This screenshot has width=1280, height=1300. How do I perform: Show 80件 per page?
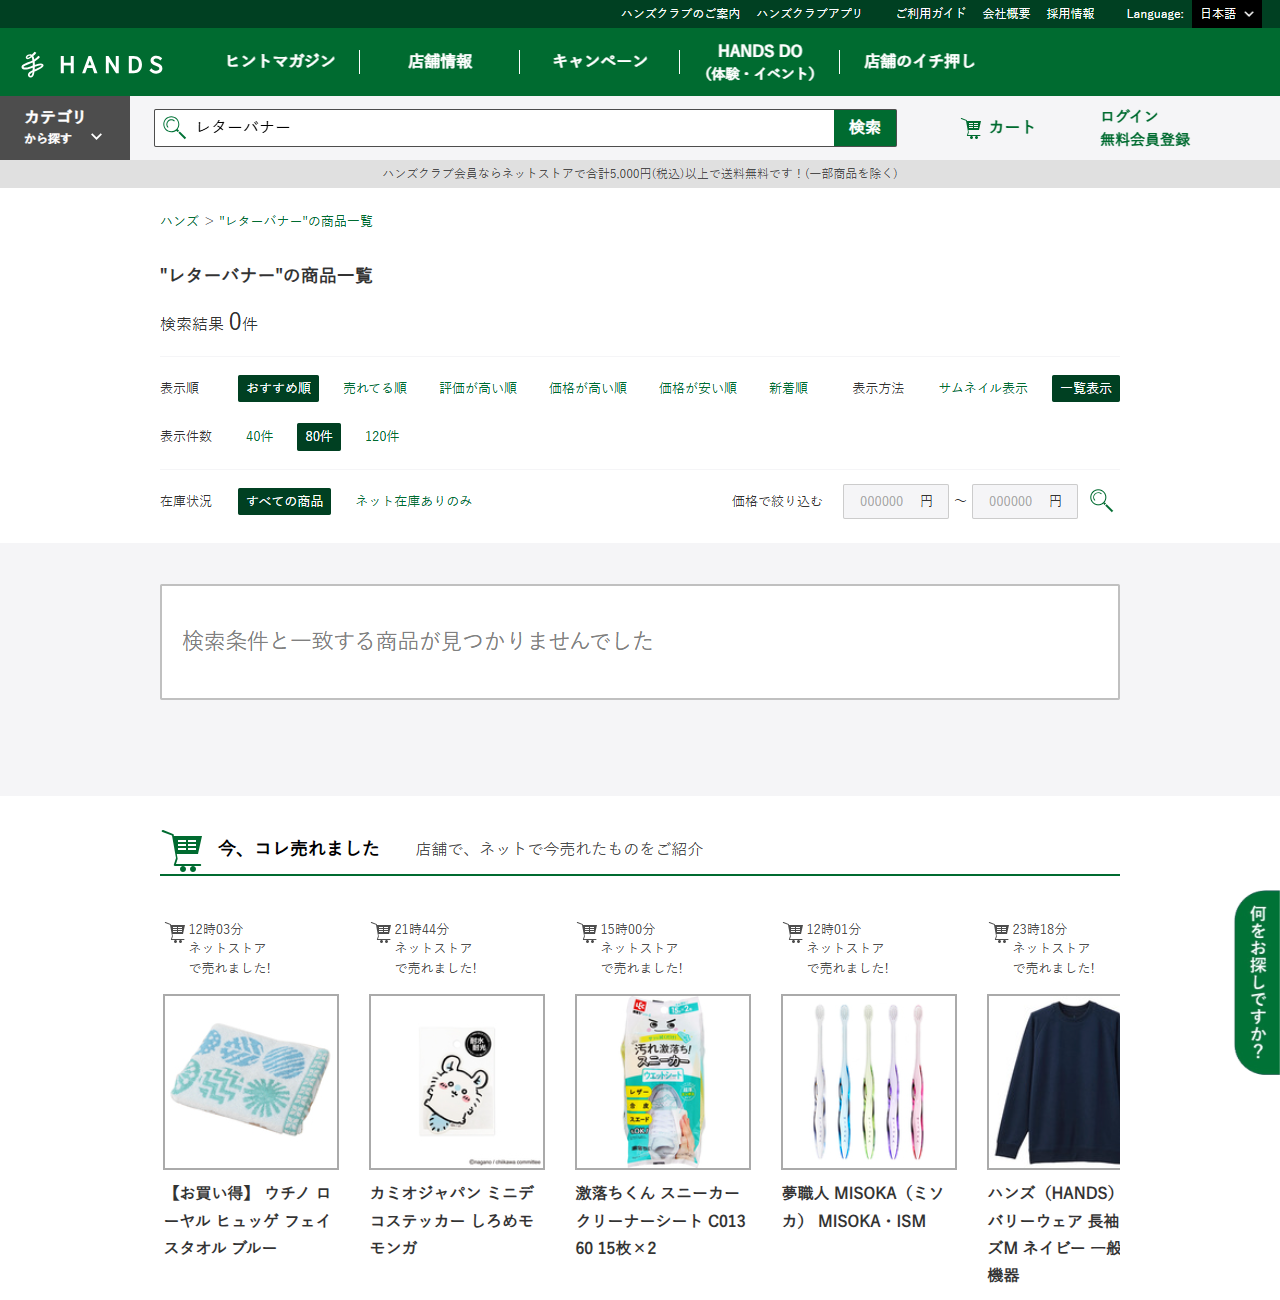(x=319, y=437)
